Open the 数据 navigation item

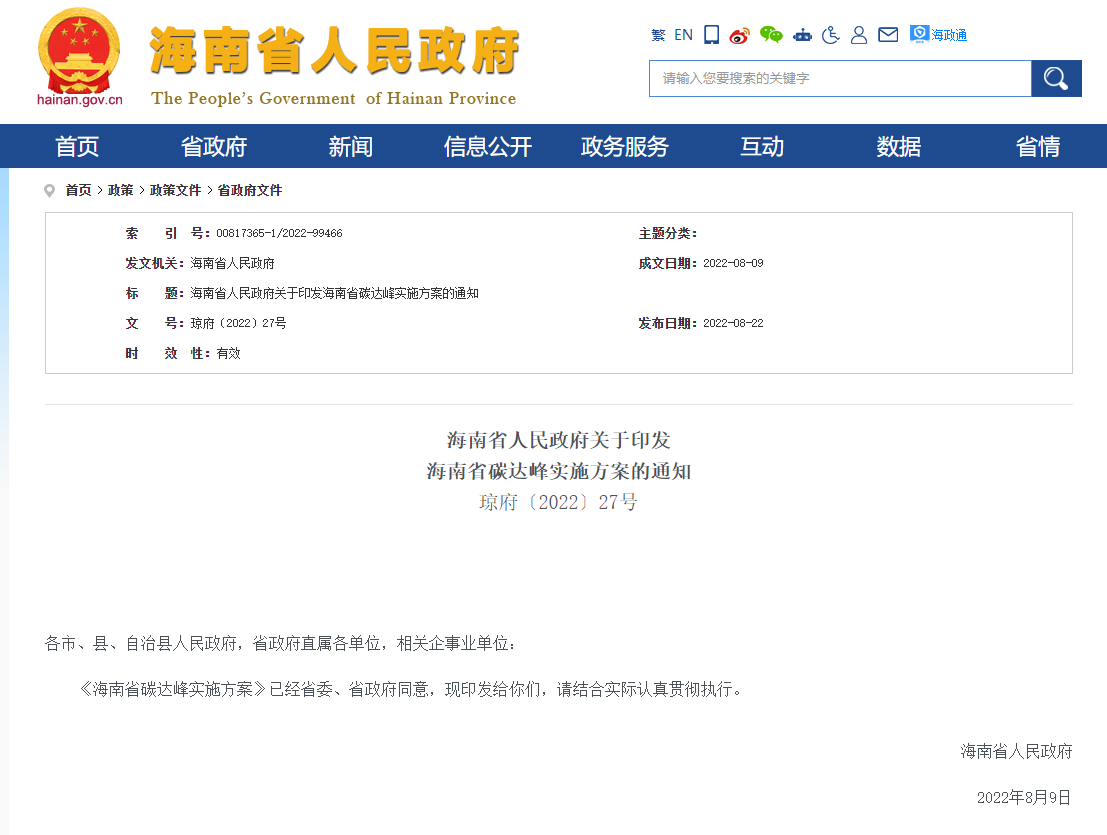tap(898, 147)
